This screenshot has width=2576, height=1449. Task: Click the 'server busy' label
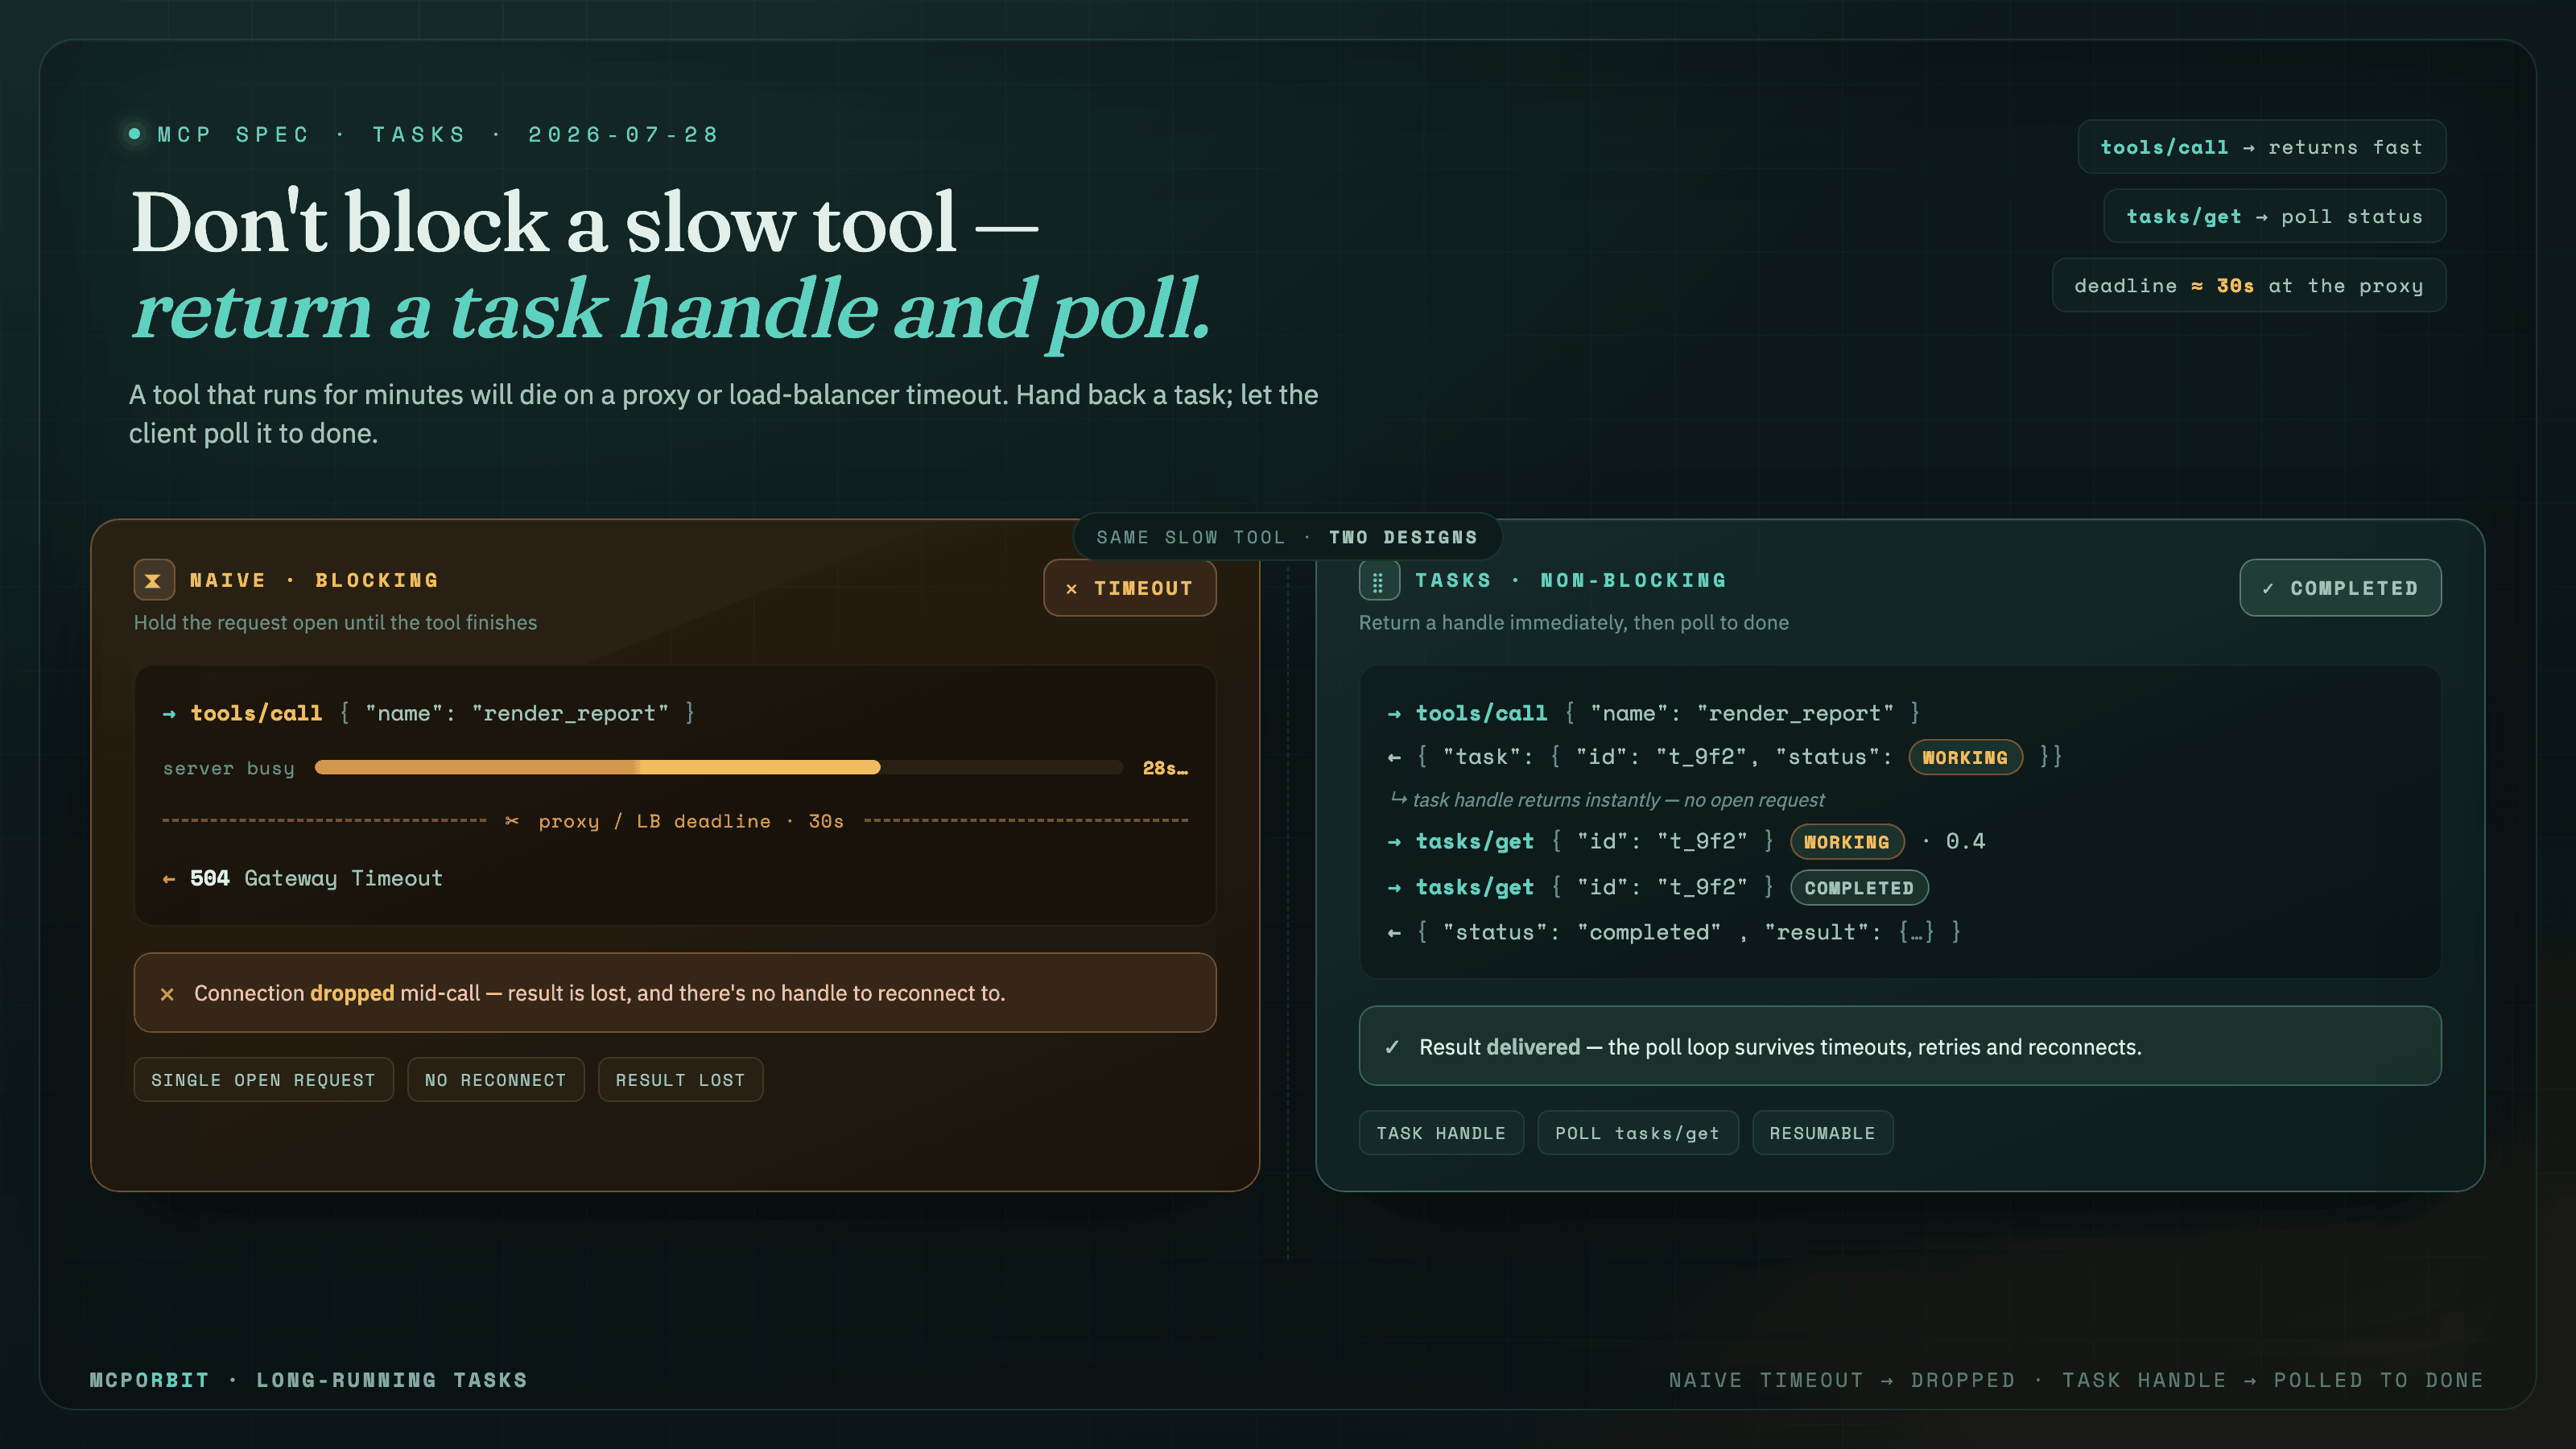[228, 768]
